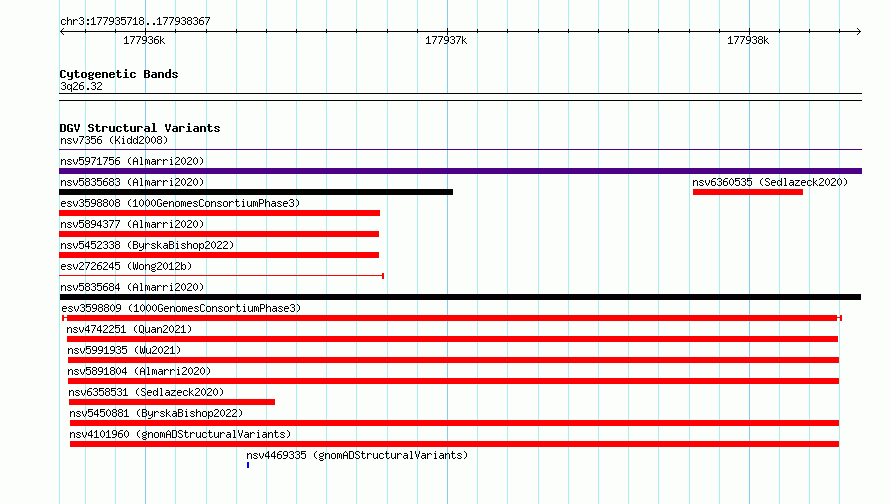
Task: Open esv2726245 (Wong2012b) label
Action: [x=126, y=266]
